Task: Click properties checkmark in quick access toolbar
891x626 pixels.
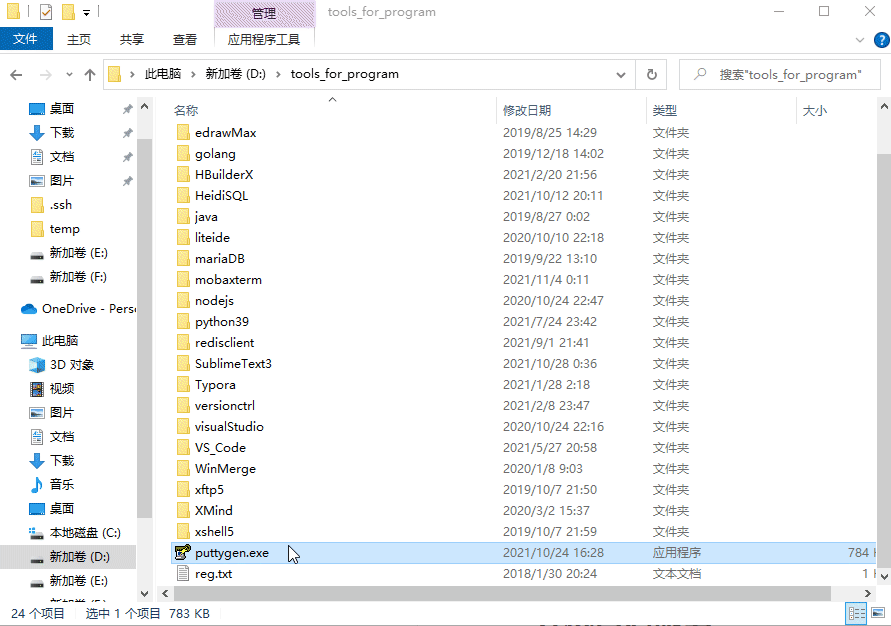Action: 46,11
